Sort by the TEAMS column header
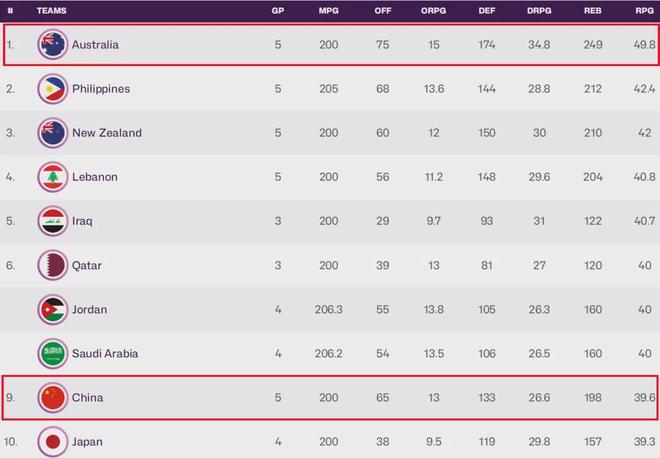Viewport: 660px width, 458px height. click(51, 11)
